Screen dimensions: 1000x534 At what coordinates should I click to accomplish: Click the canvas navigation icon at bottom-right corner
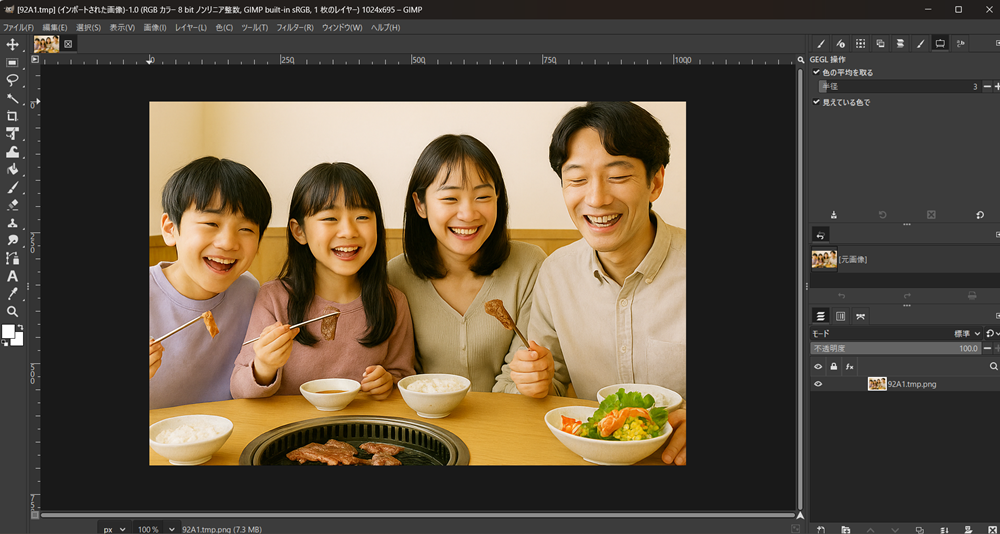click(x=800, y=515)
